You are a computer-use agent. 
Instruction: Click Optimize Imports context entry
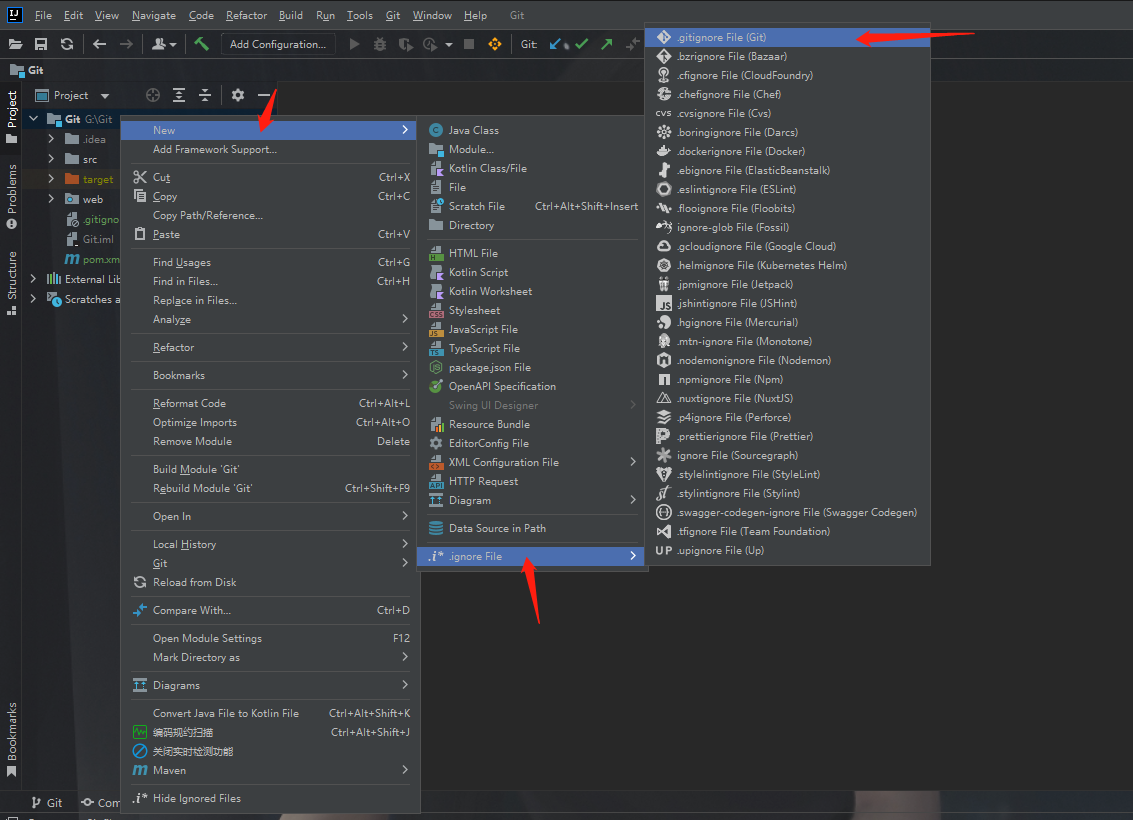[270, 423]
